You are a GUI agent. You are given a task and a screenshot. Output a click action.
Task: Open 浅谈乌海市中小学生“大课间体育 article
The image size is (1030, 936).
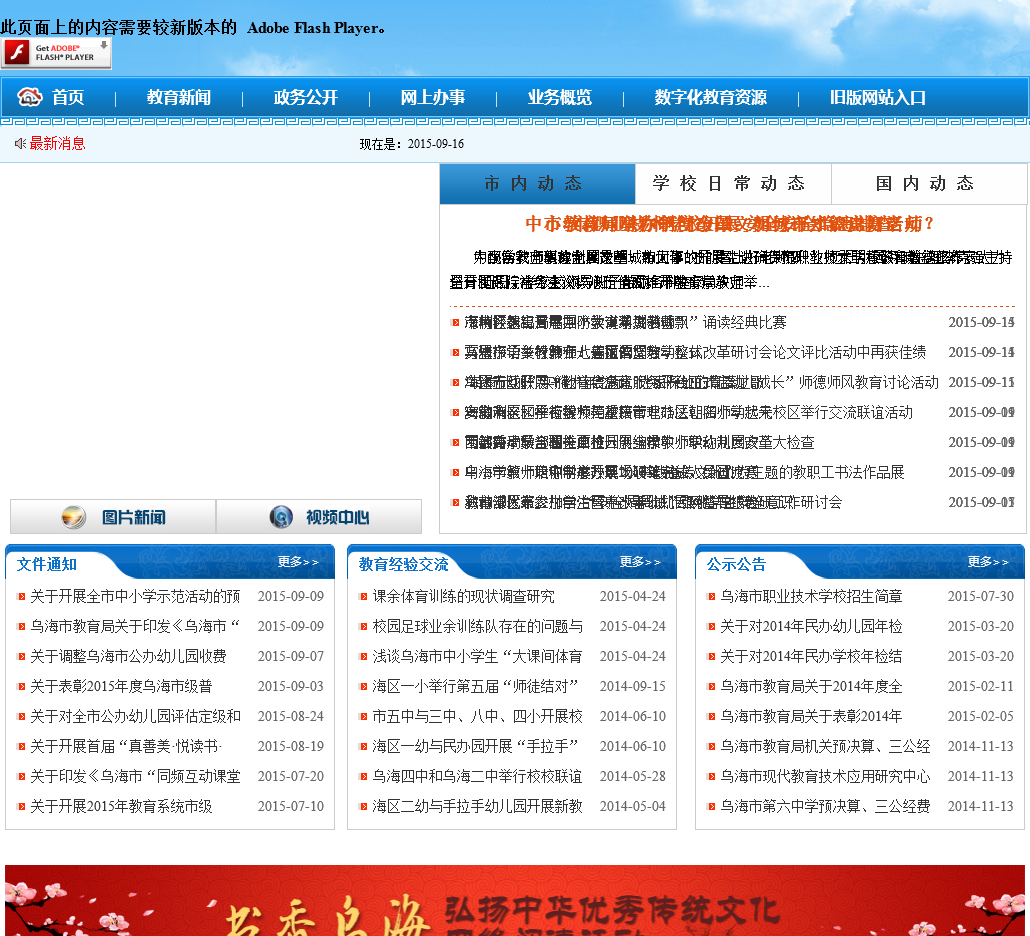478,656
